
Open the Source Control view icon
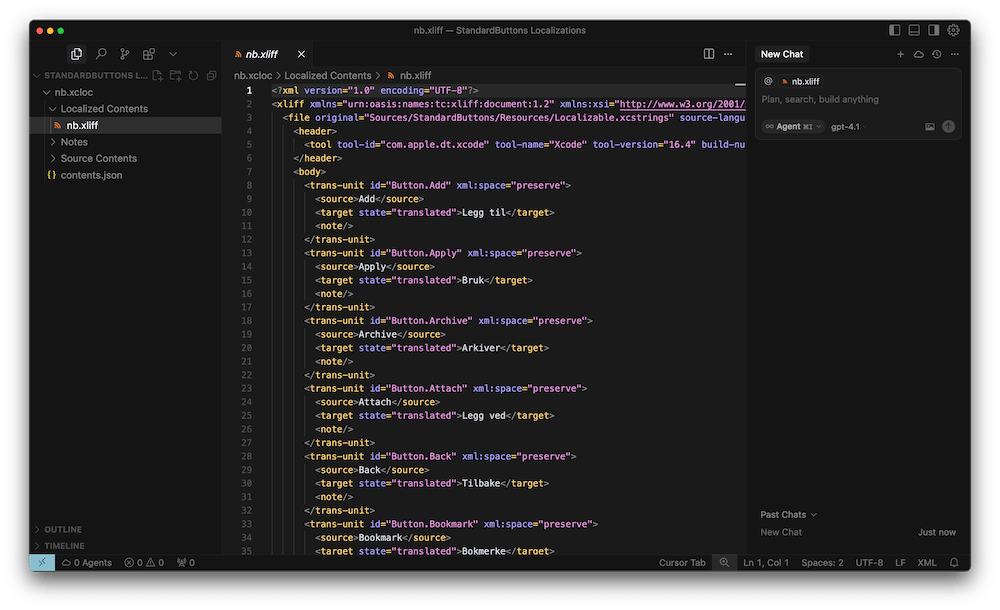click(x=125, y=54)
